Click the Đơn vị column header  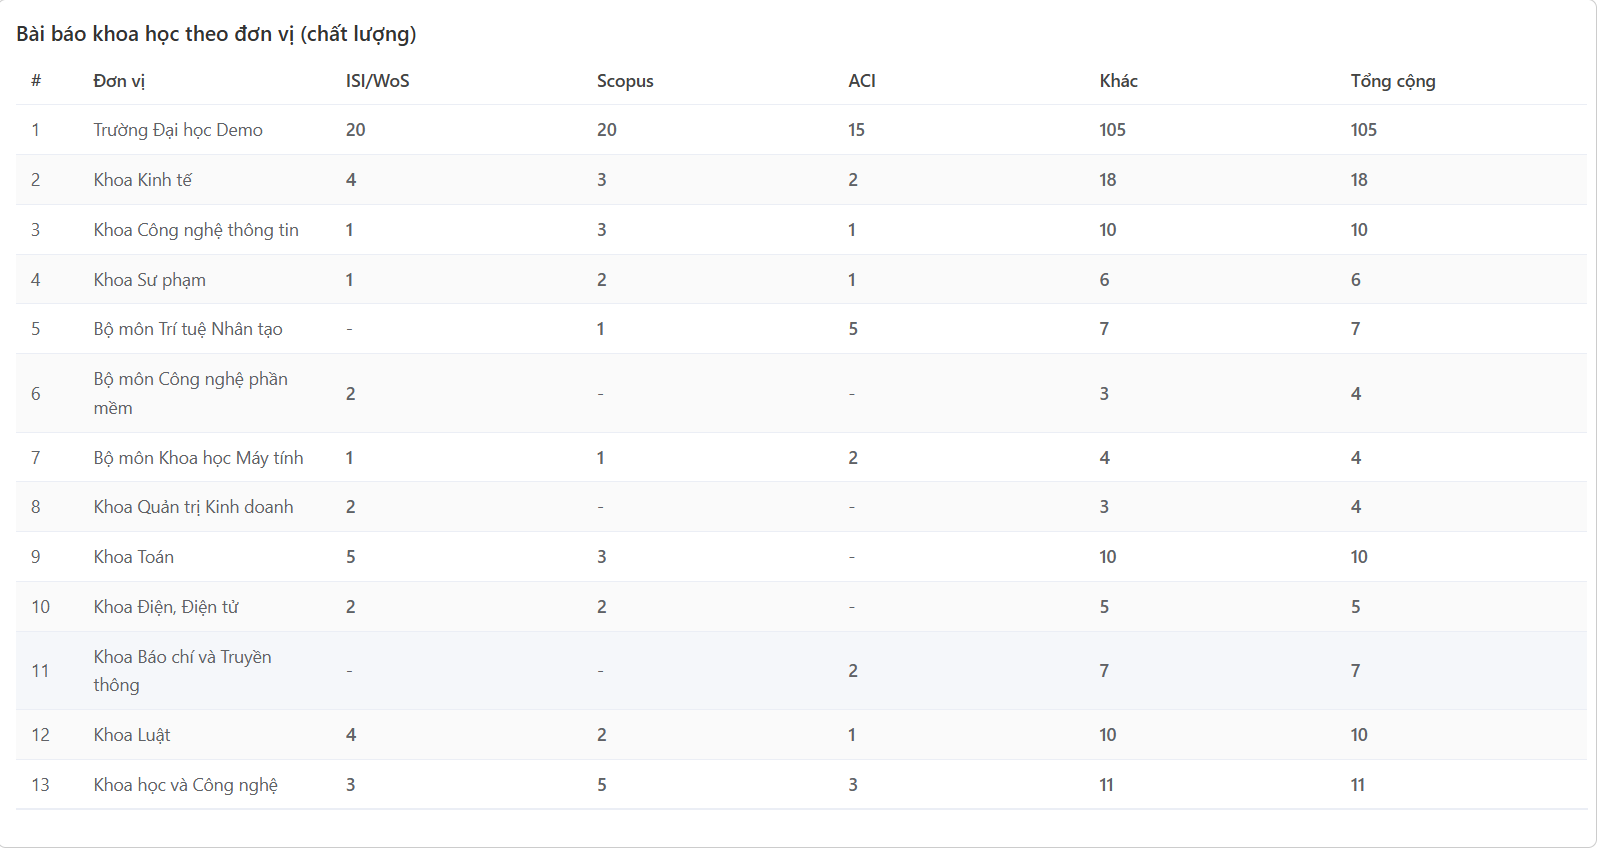pyautogui.click(x=119, y=81)
